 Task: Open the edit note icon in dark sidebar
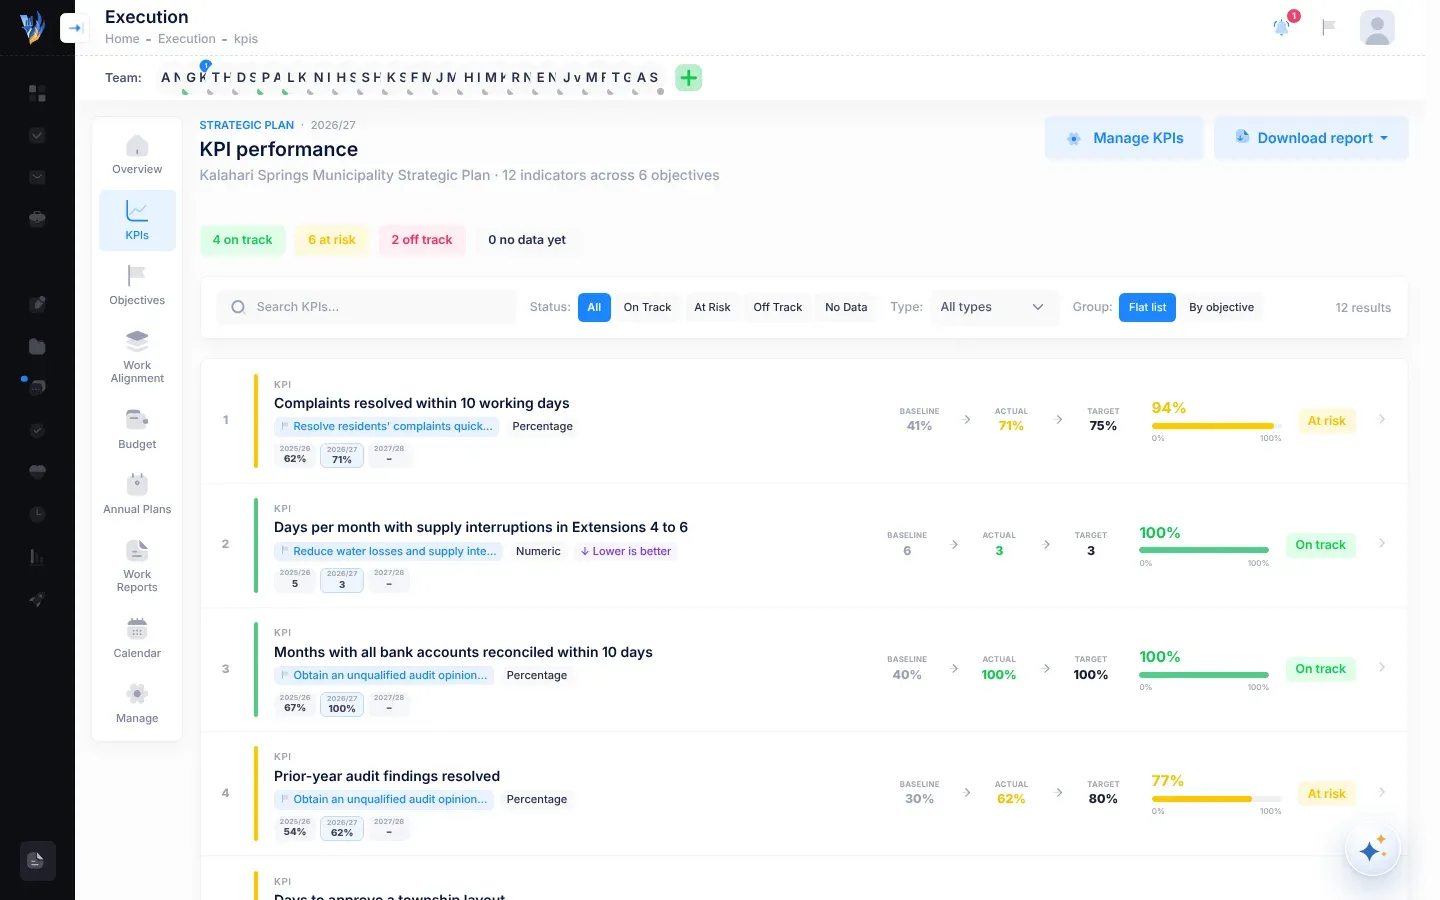point(37,304)
